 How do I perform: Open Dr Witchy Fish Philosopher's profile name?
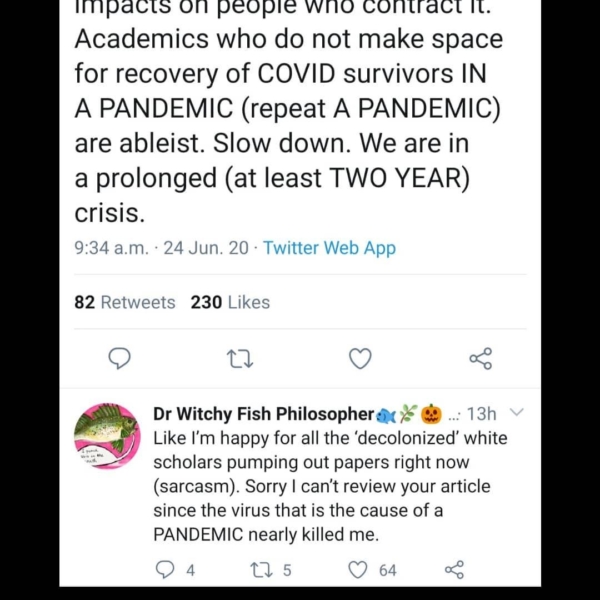[x=264, y=413]
